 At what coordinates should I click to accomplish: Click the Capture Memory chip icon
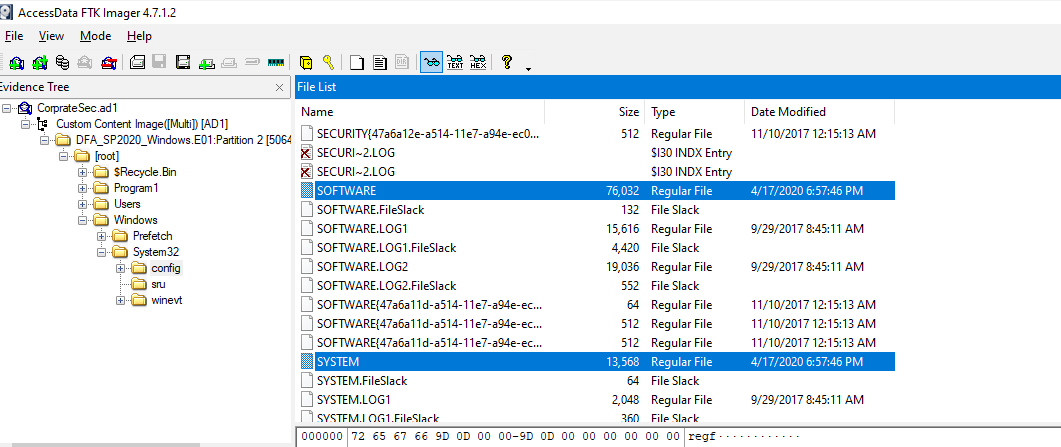pos(277,62)
